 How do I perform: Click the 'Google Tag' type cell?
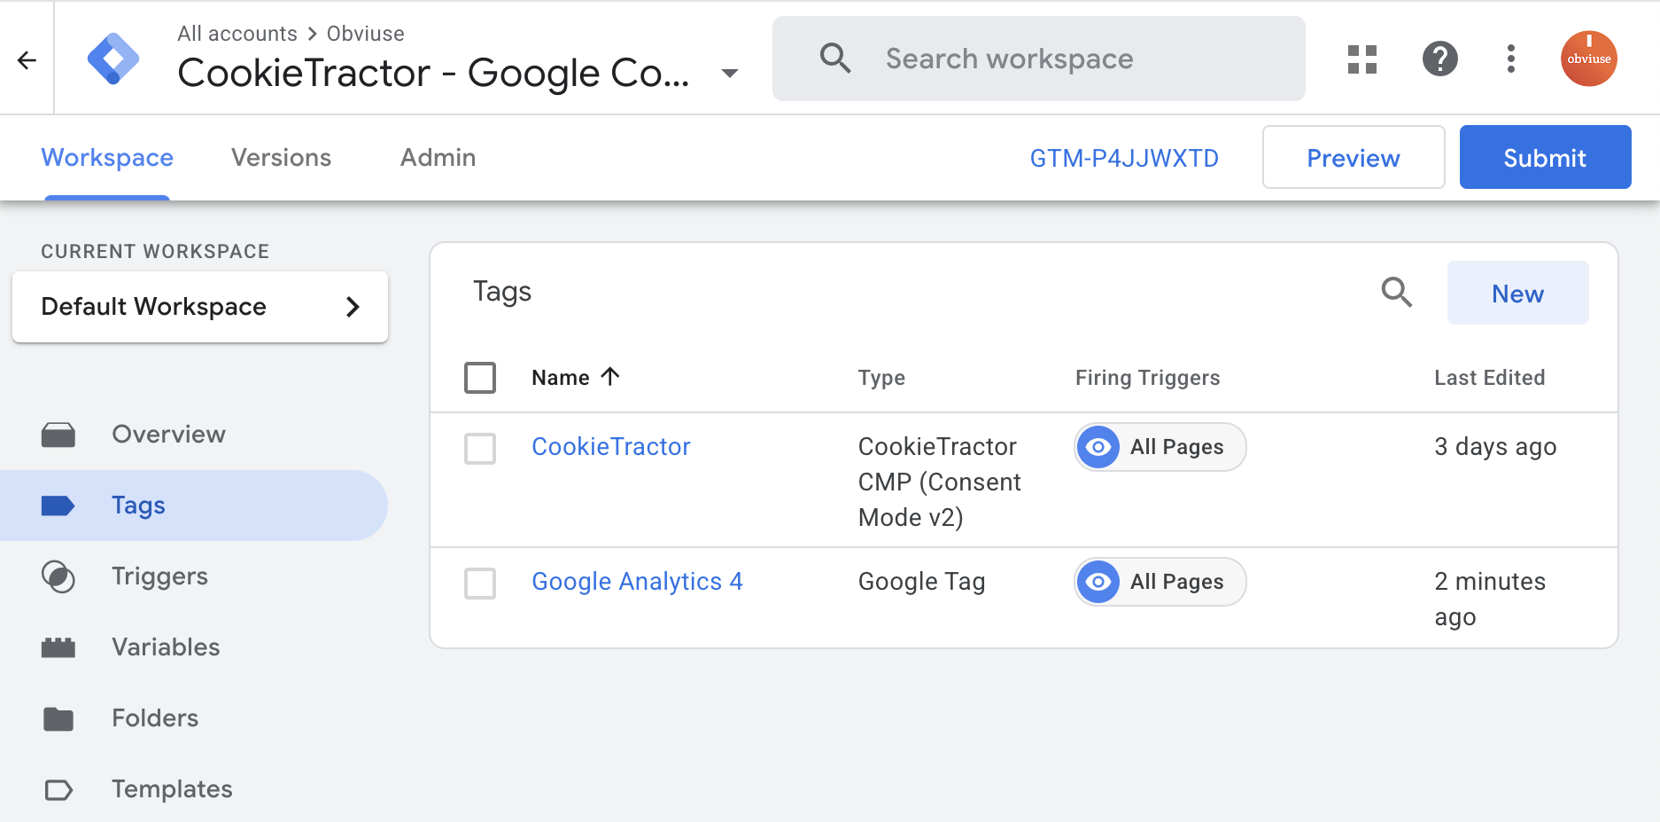pos(921,582)
